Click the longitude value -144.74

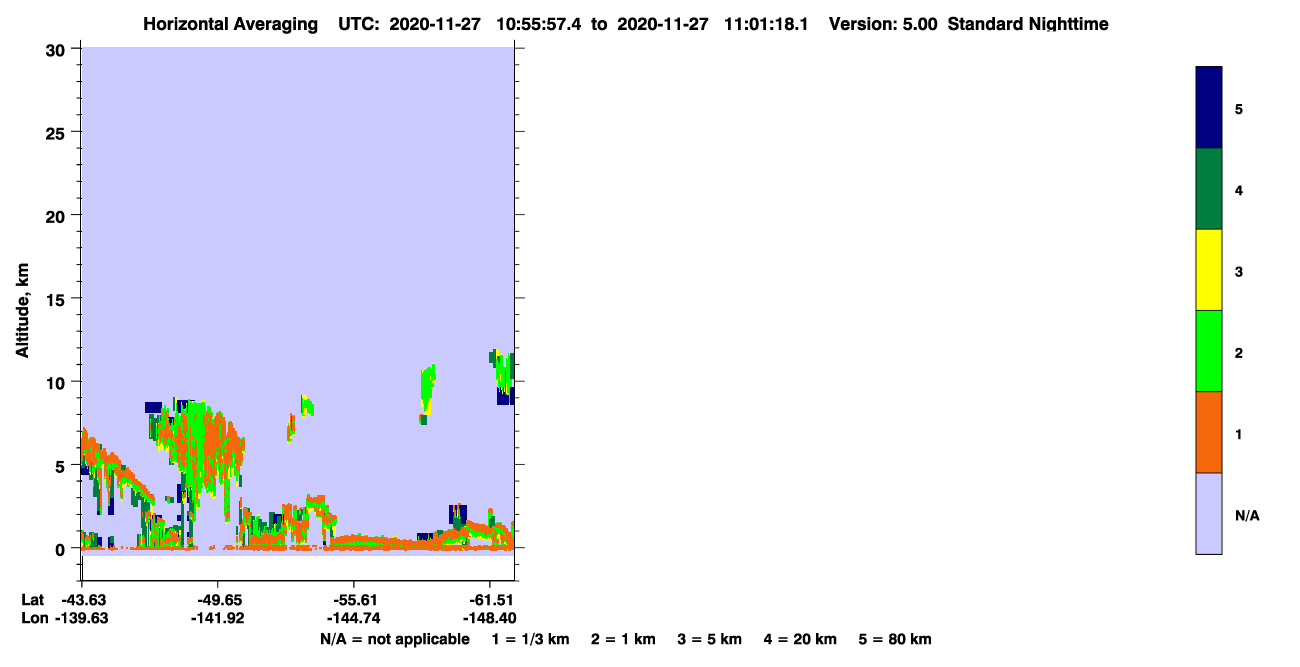coord(354,618)
